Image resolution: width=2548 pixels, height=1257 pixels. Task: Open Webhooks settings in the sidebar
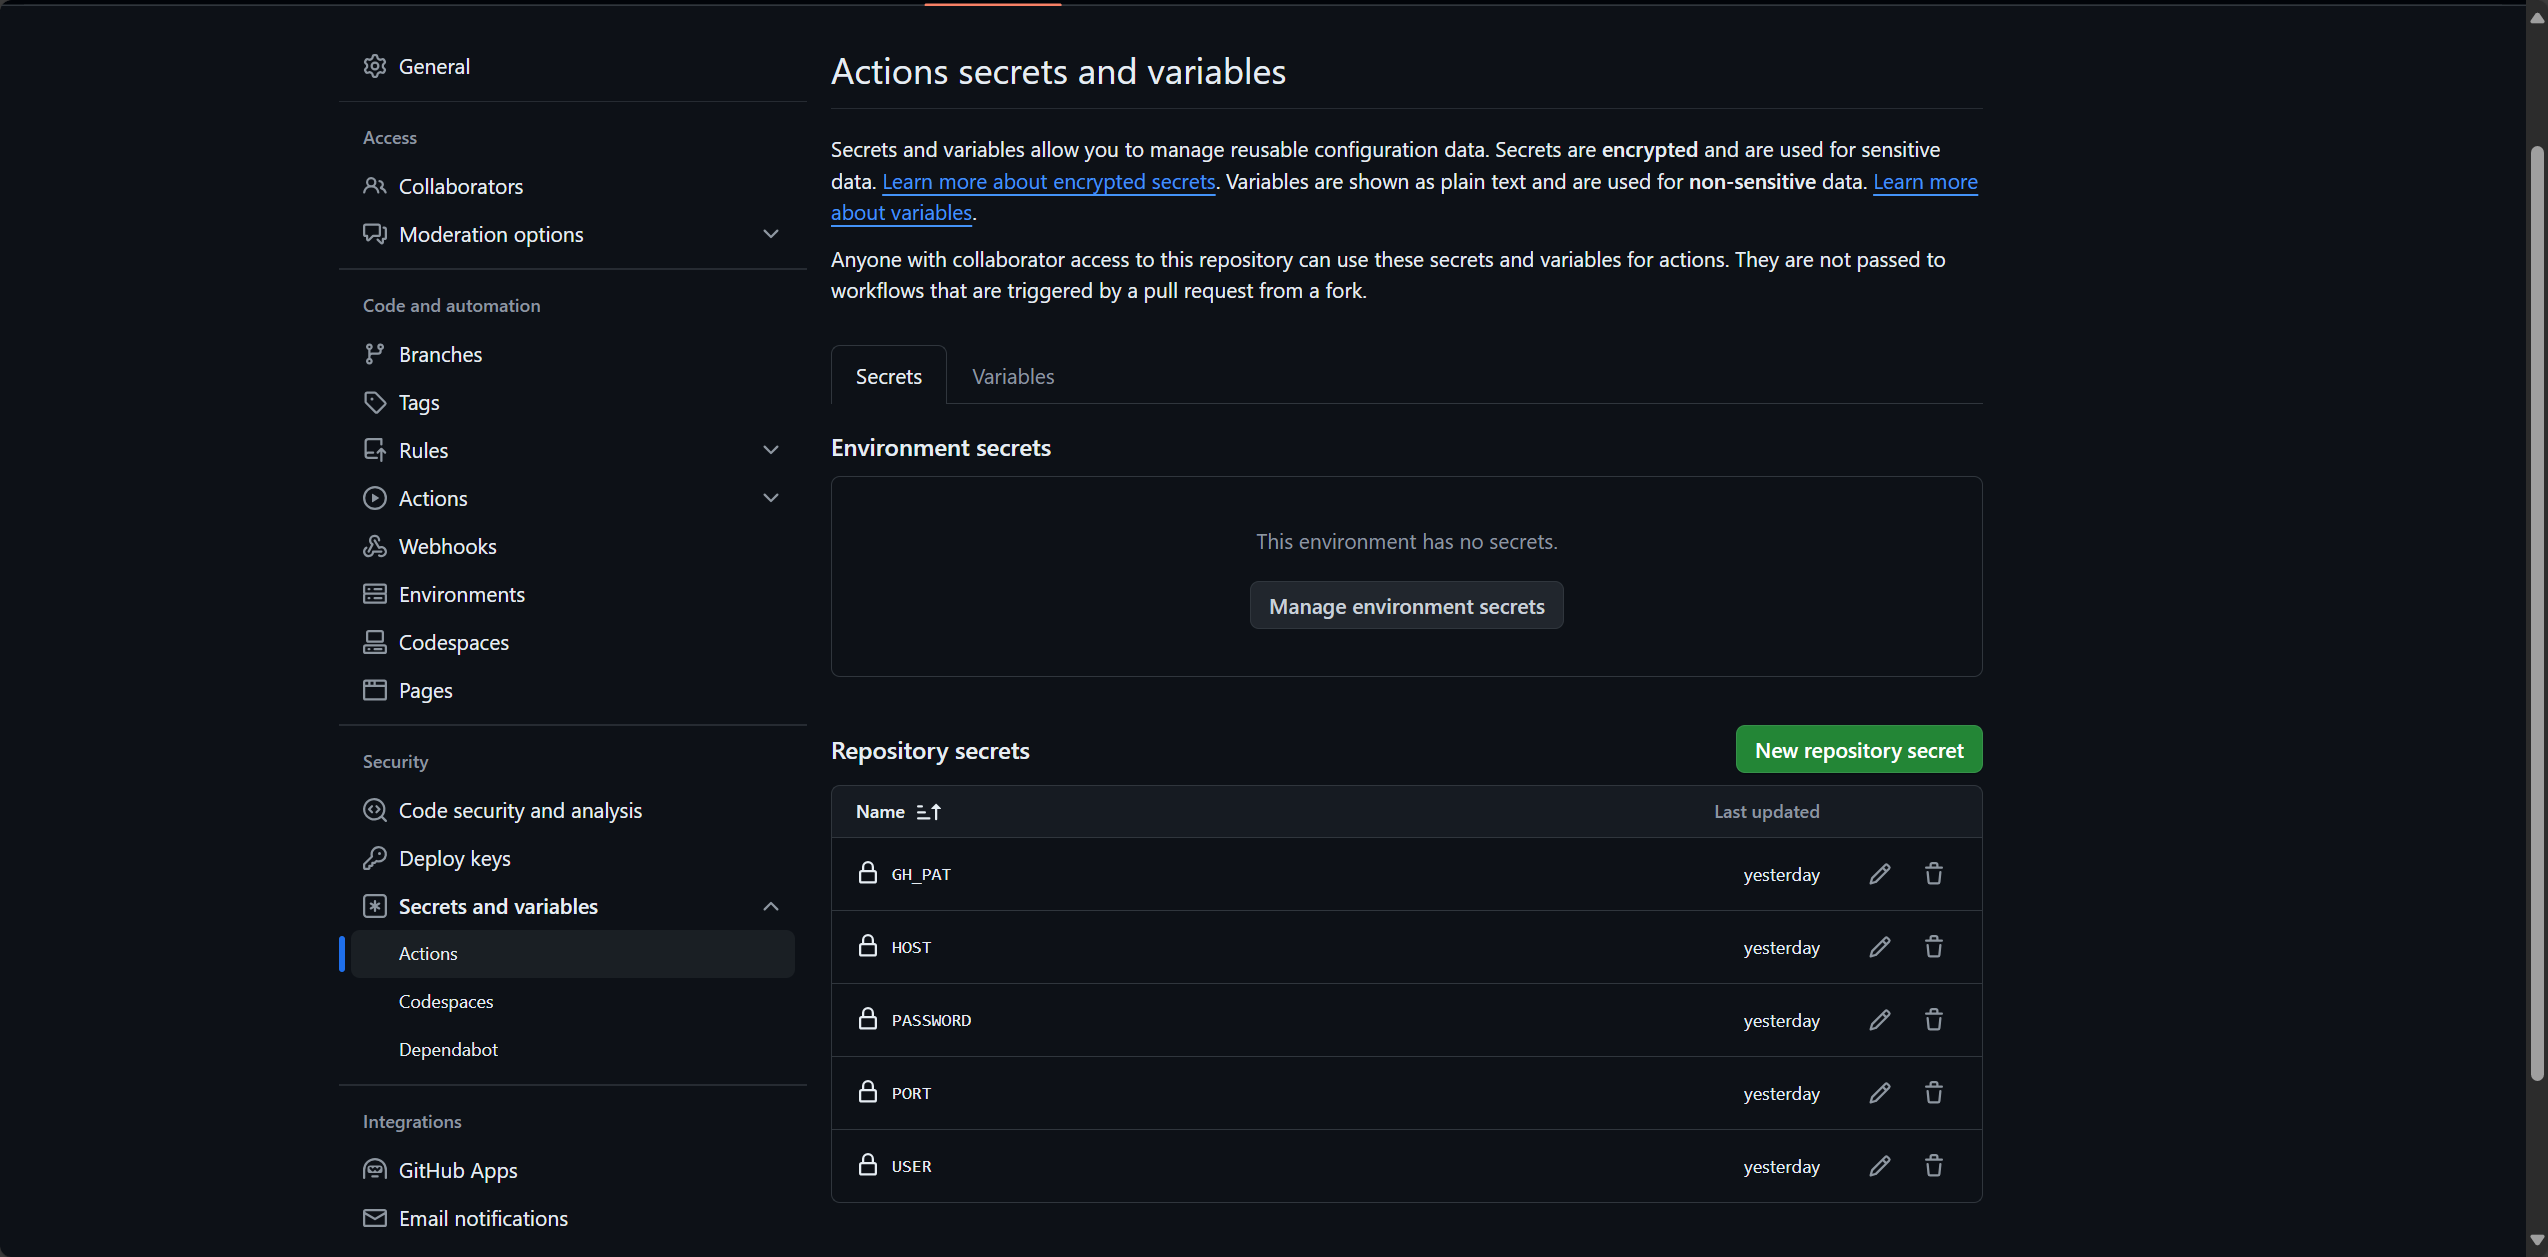[447, 546]
